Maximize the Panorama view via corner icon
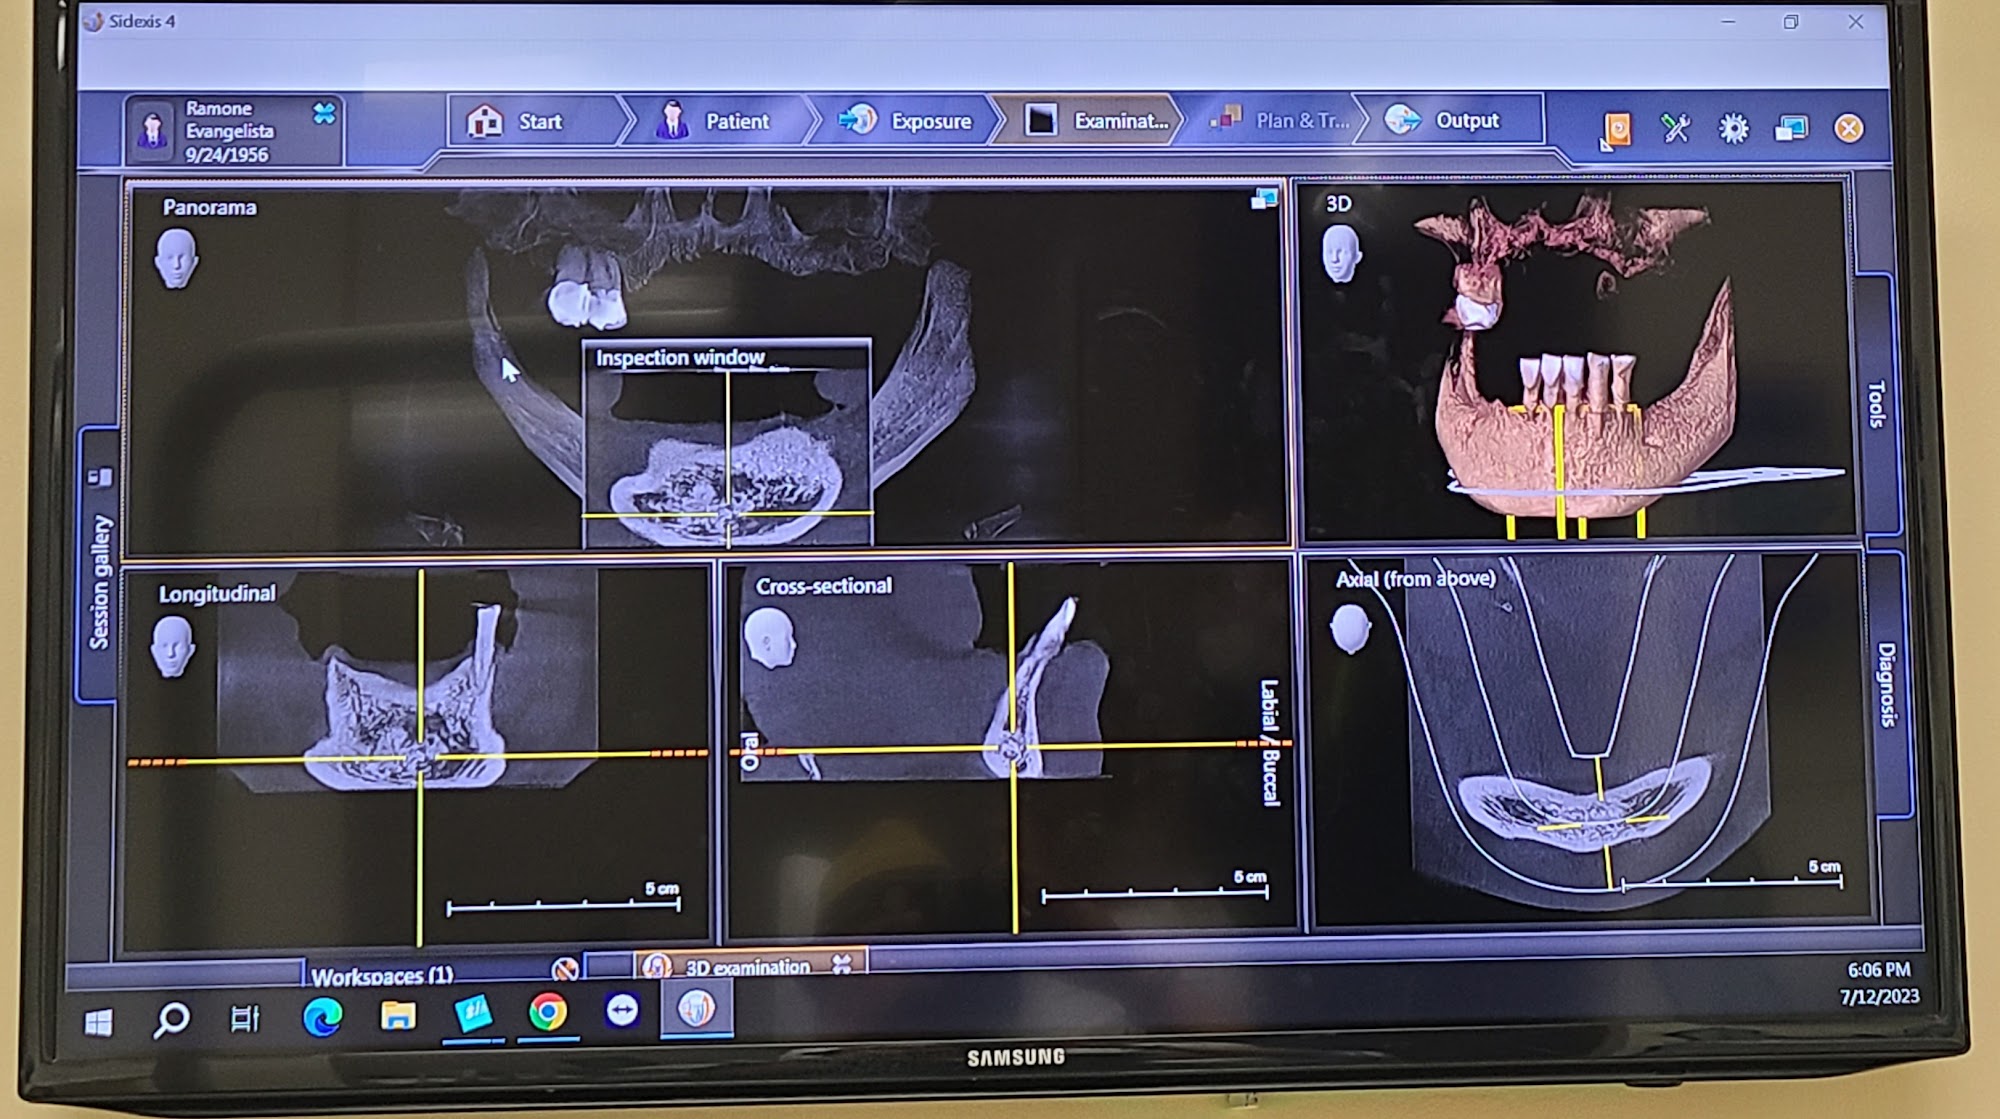 1264,198
